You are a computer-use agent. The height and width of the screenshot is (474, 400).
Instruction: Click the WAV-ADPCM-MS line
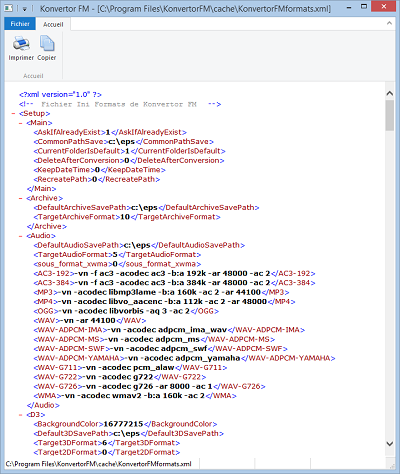pos(154,340)
